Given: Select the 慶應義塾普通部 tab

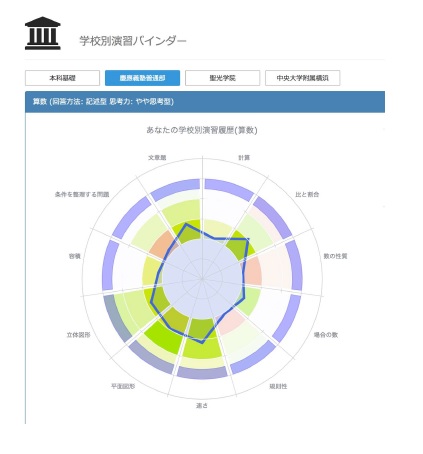Looking at the screenshot, I should tap(142, 78).
